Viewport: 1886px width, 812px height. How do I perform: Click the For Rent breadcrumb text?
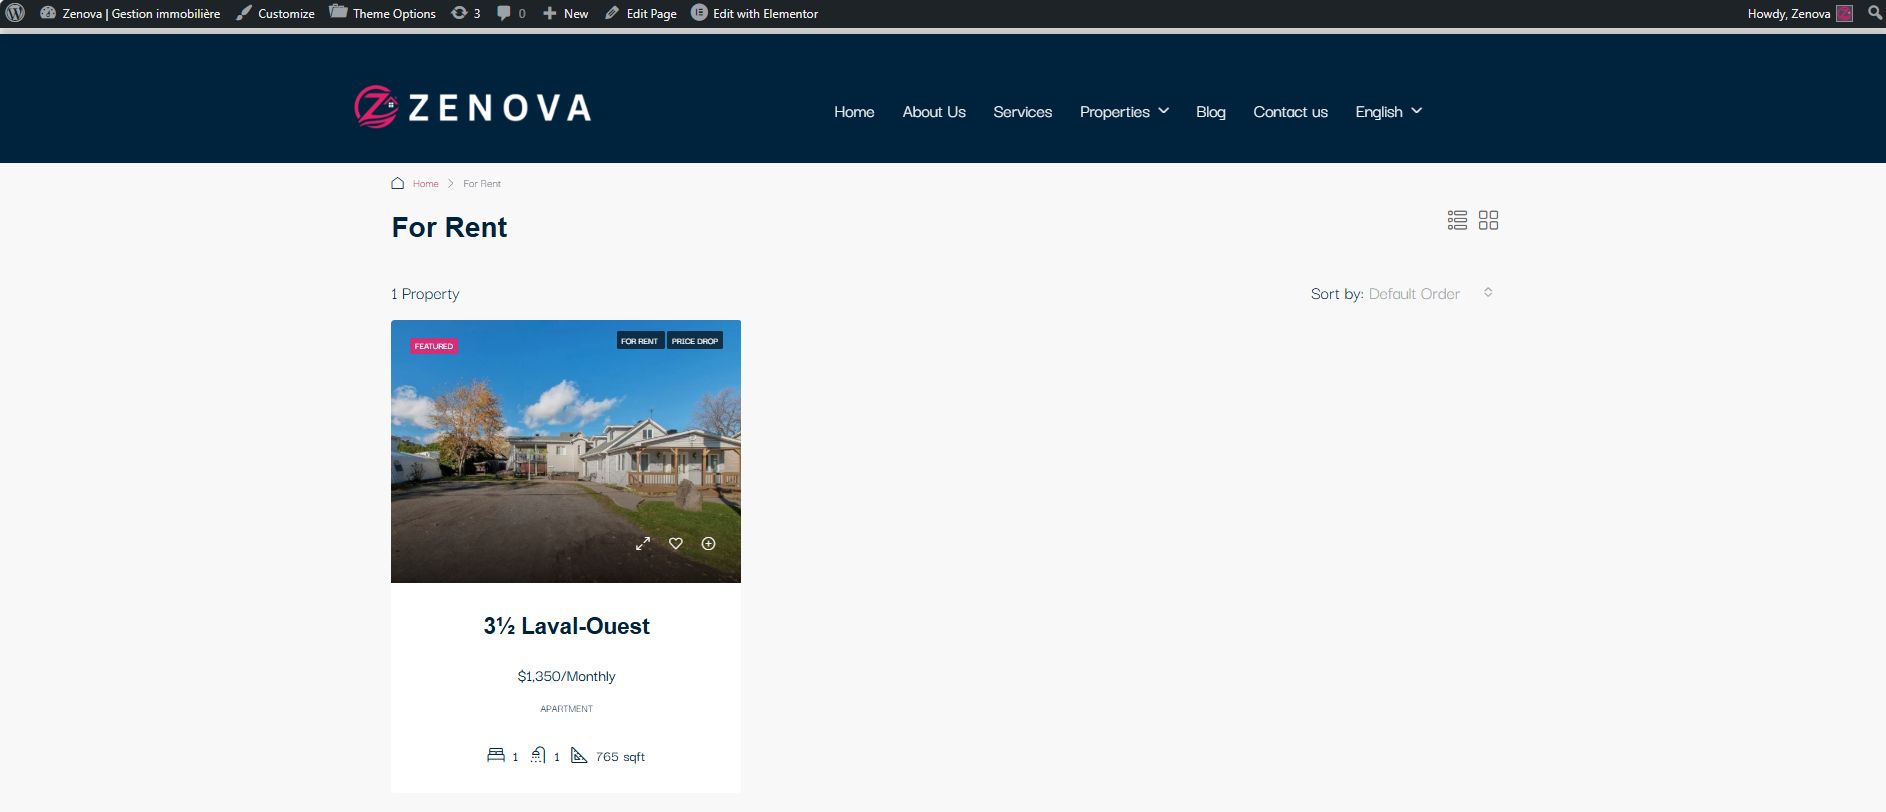482,184
